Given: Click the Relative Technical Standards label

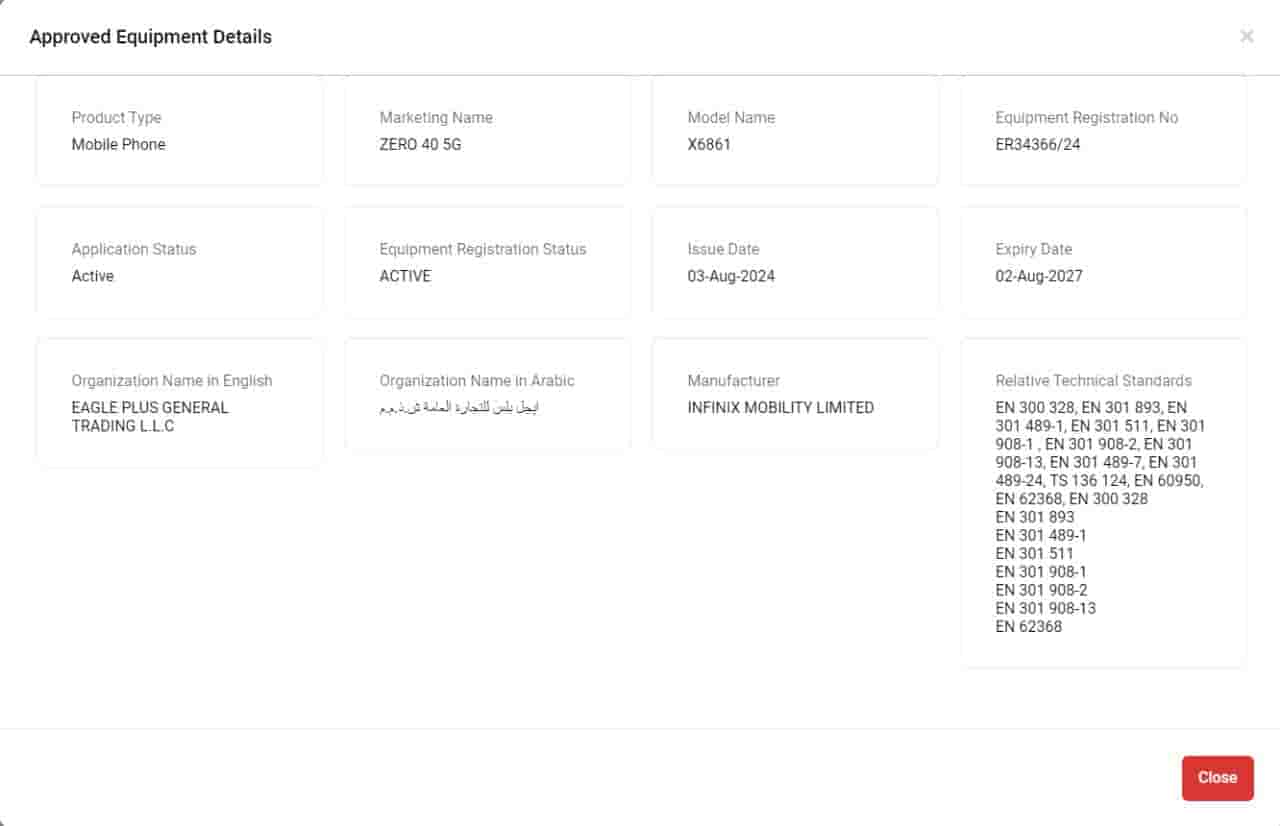Looking at the screenshot, I should point(1093,381).
